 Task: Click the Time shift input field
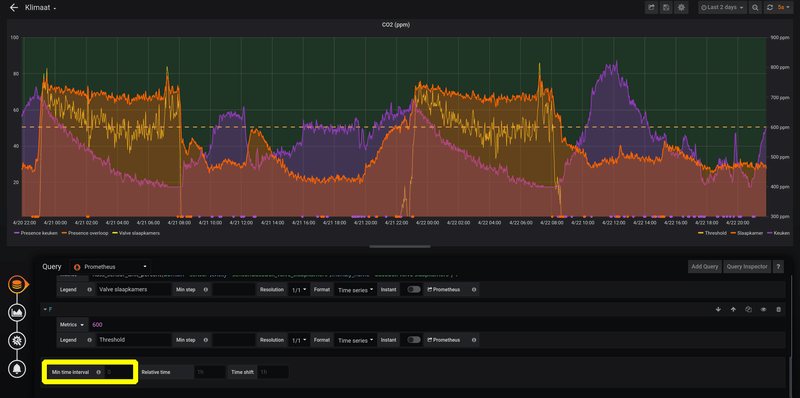(x=273, y=372)
